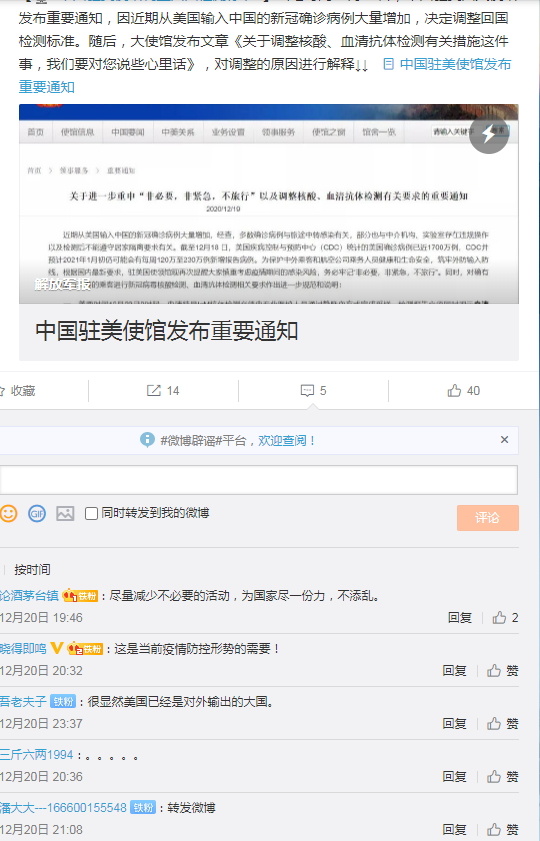Viewport: 540px width, 841px height.
Task: Close the 微博辟谣 notice banner
Action: 504,439
